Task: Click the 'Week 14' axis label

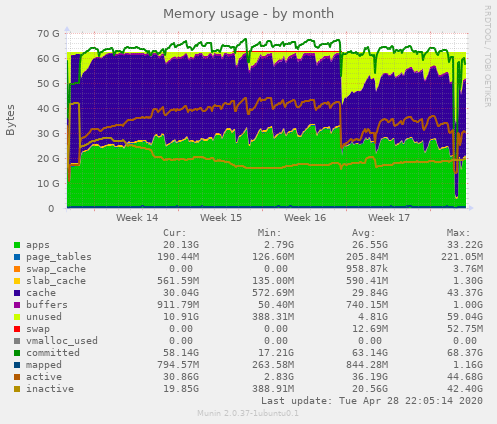Action: [x=137, y=218]
